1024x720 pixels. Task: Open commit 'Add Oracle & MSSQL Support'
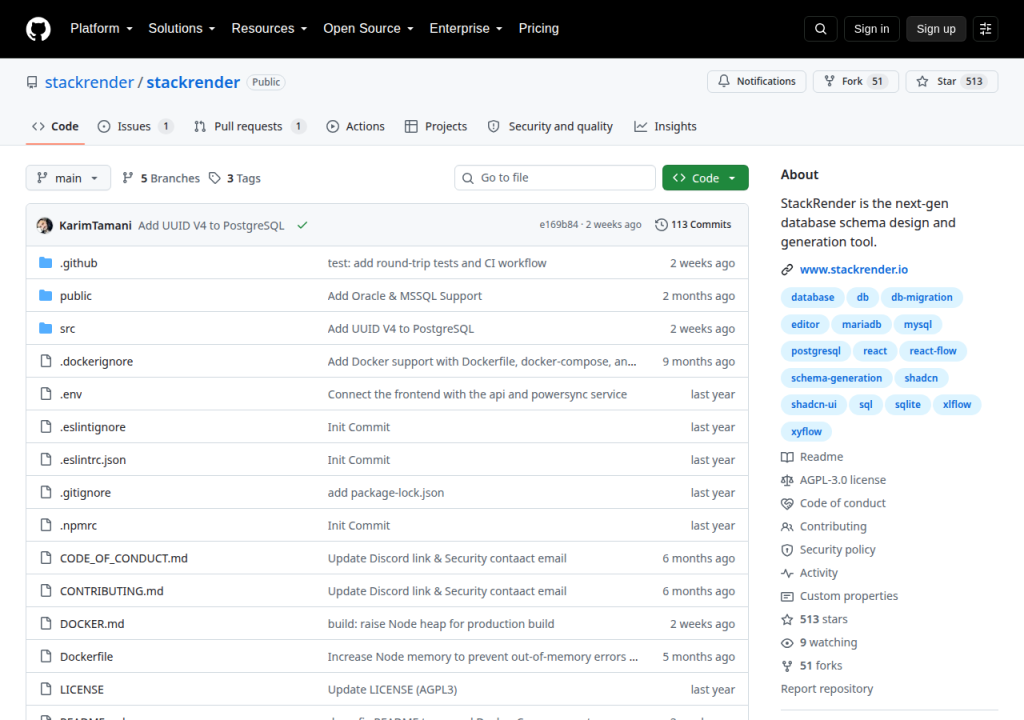point(404,296)
